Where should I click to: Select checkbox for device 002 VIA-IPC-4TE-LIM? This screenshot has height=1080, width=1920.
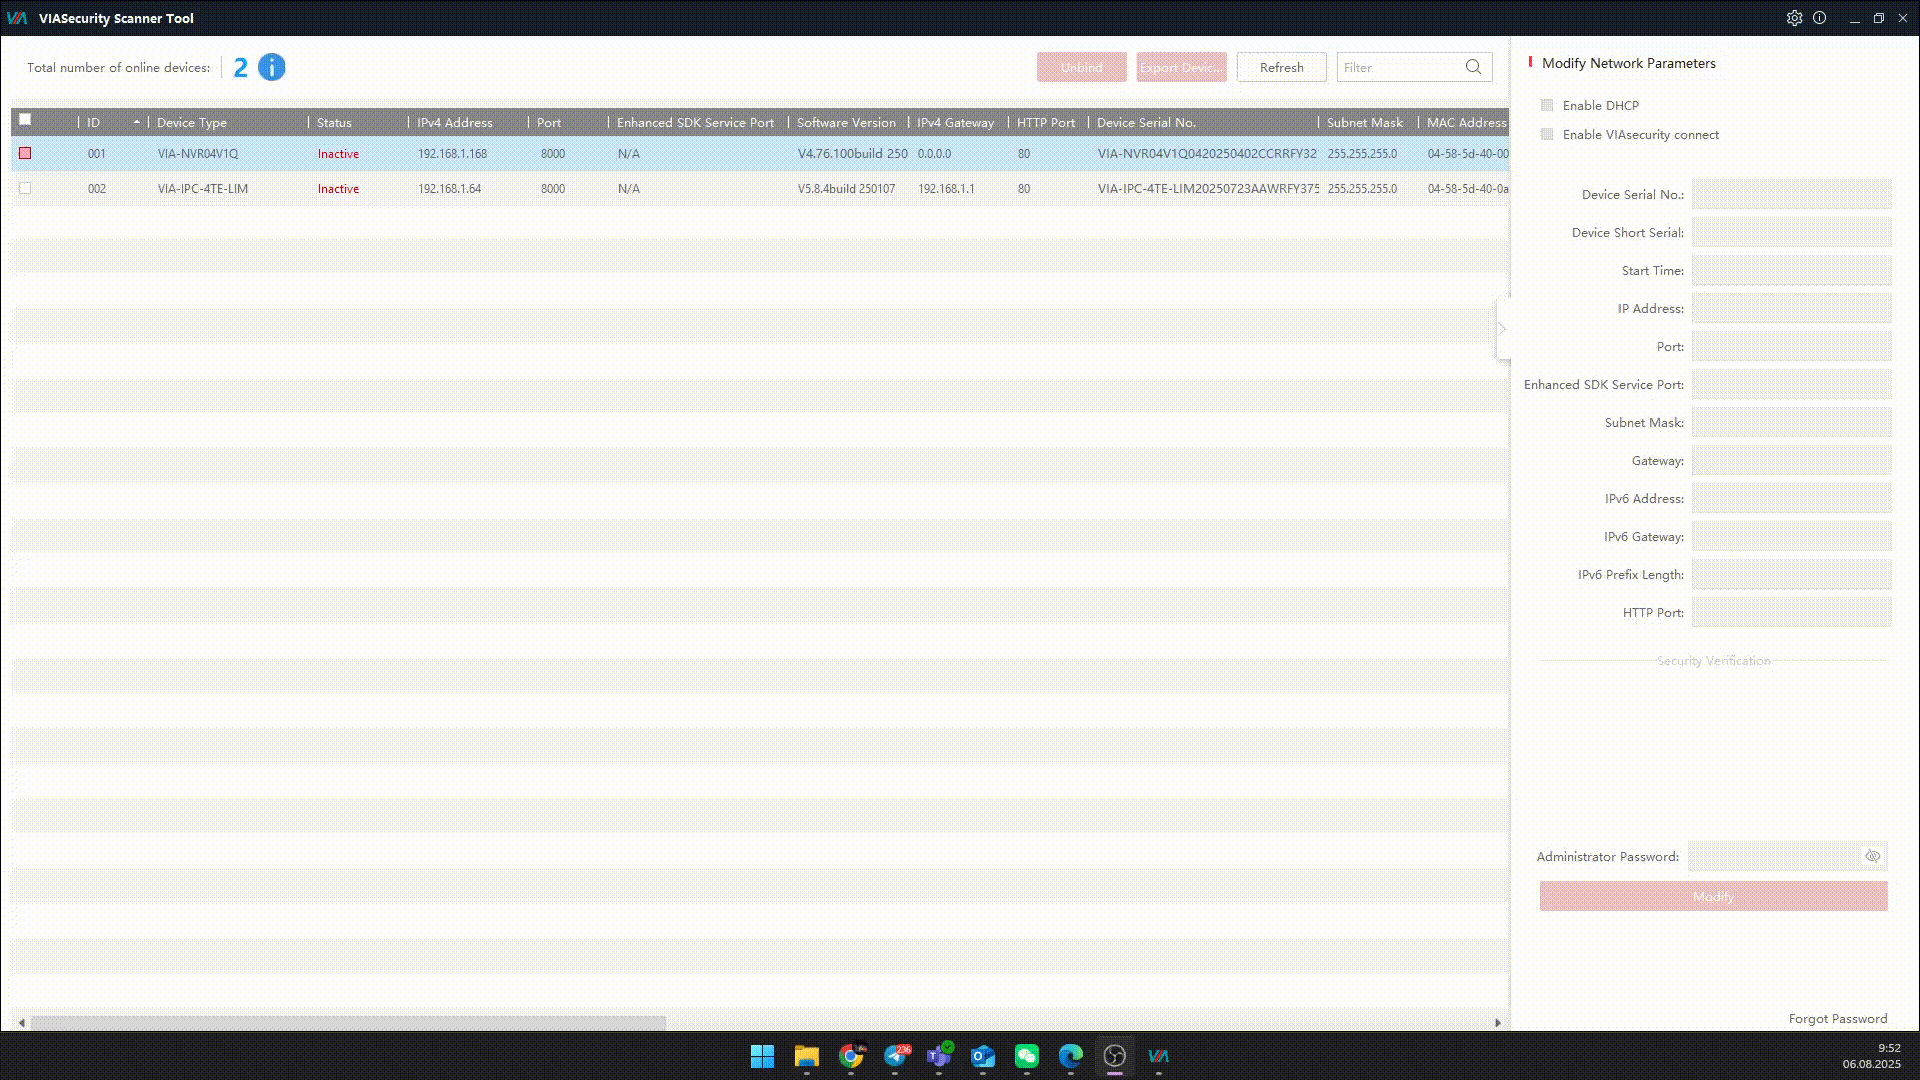click(x=25, y=188)
